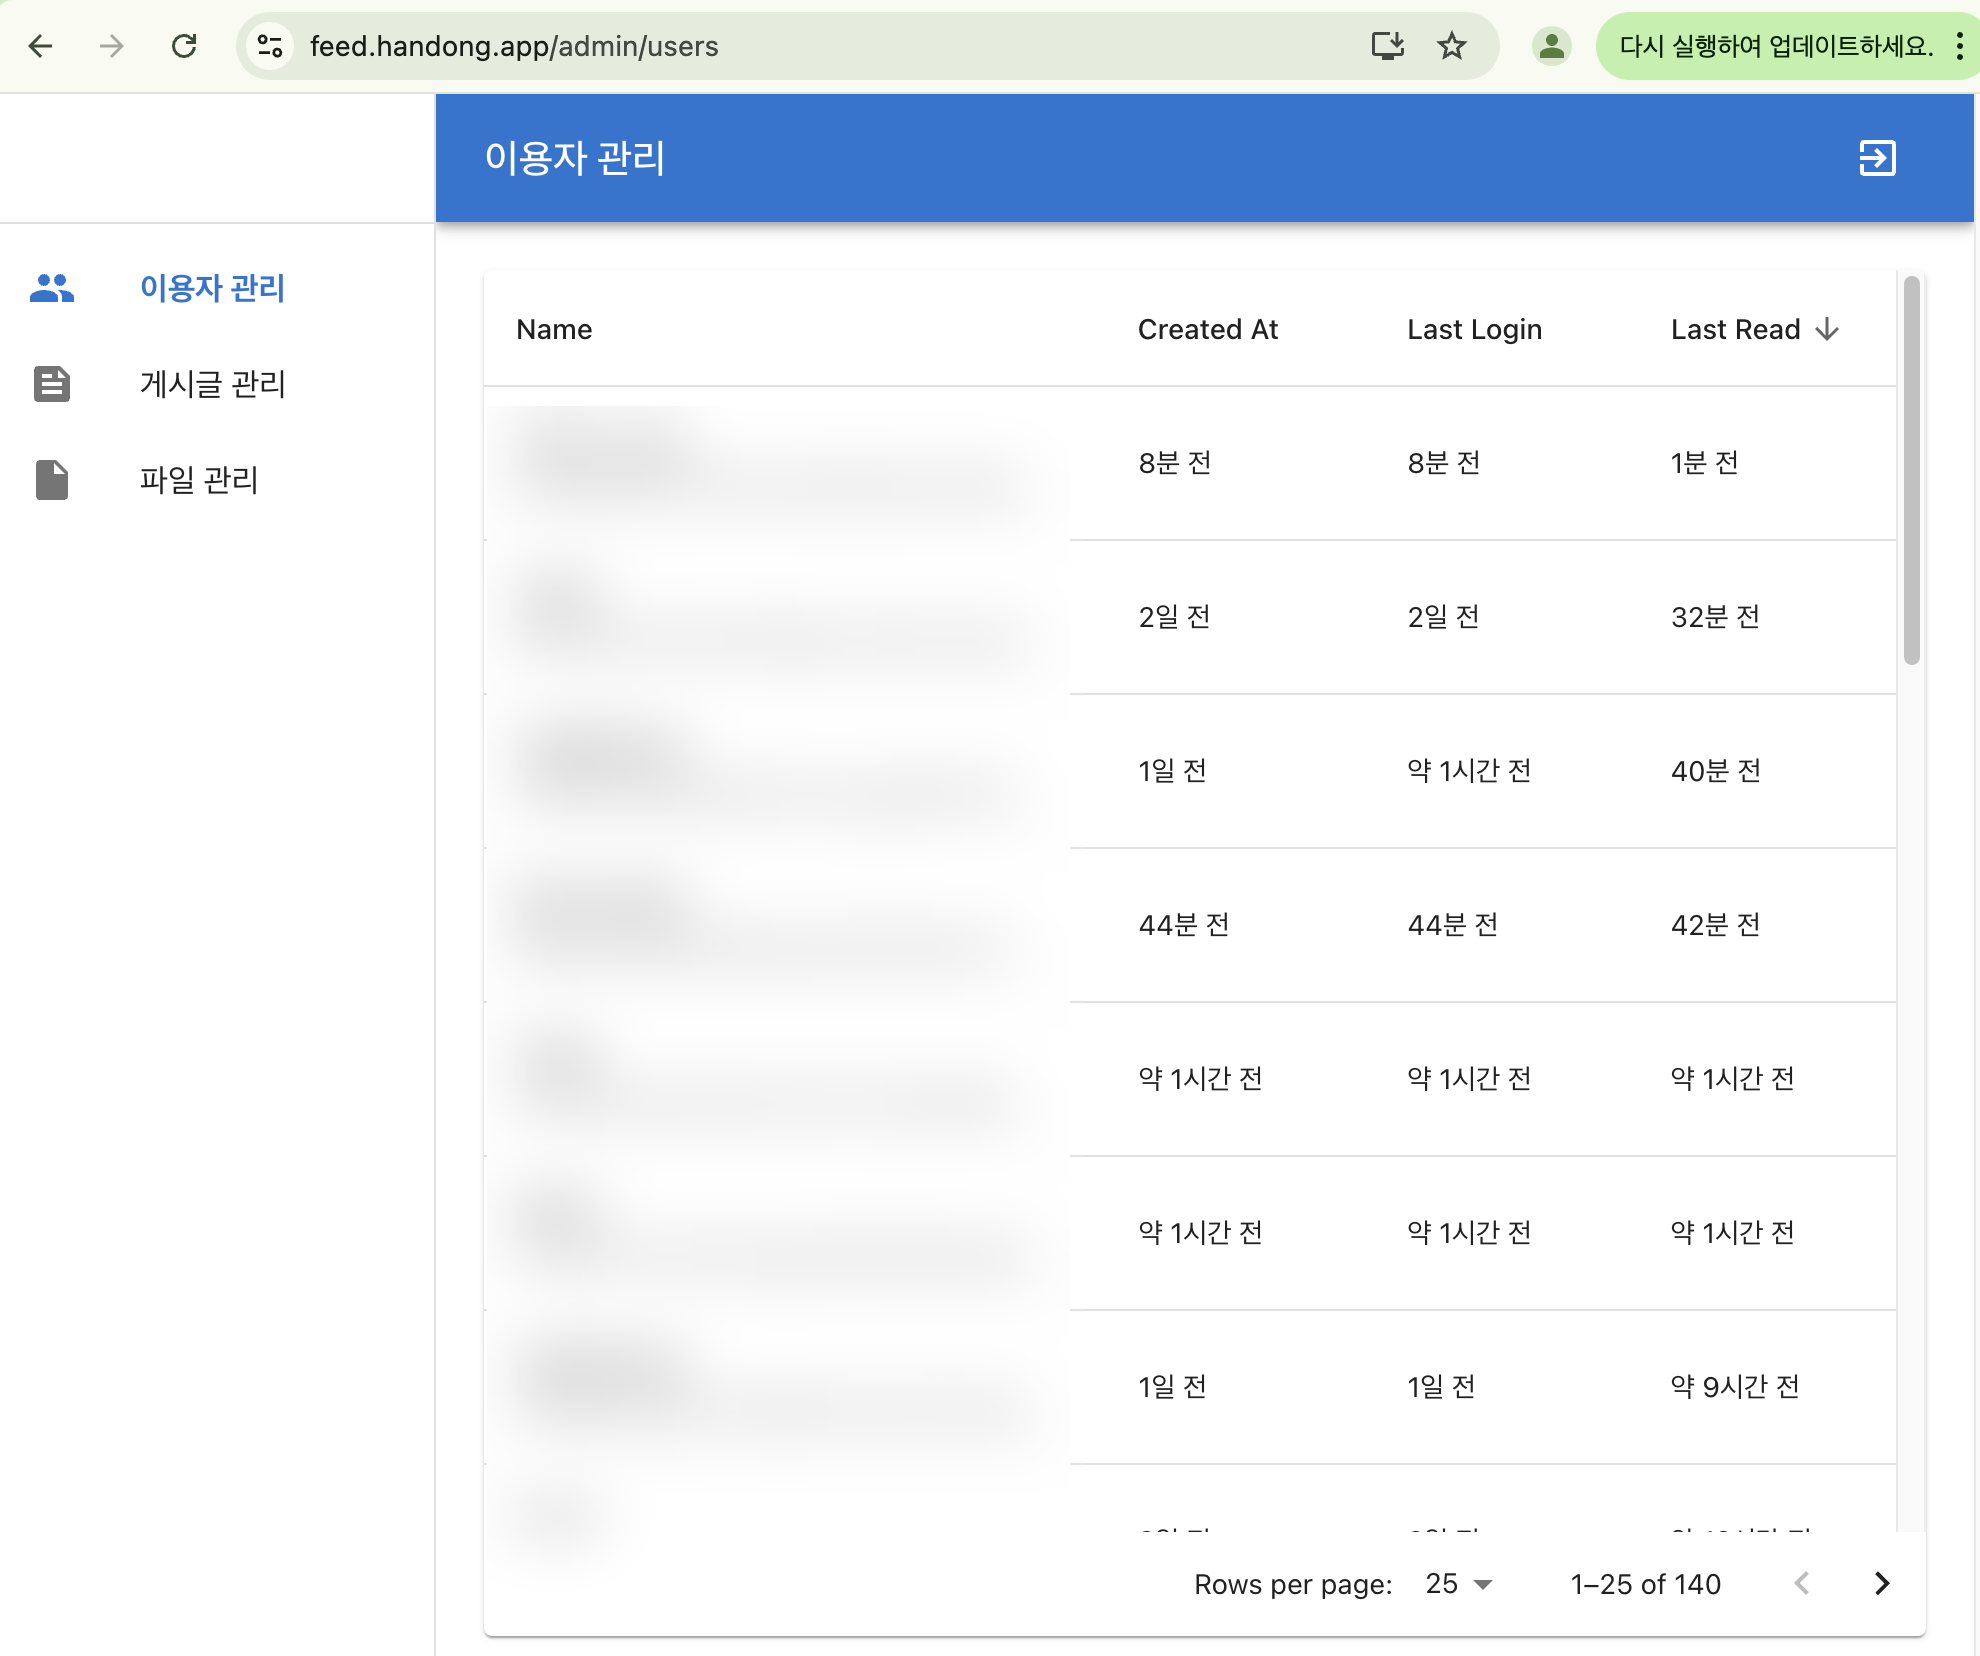
Task: Open 파일 관리 menu item
Action: [x=199, y=480]
